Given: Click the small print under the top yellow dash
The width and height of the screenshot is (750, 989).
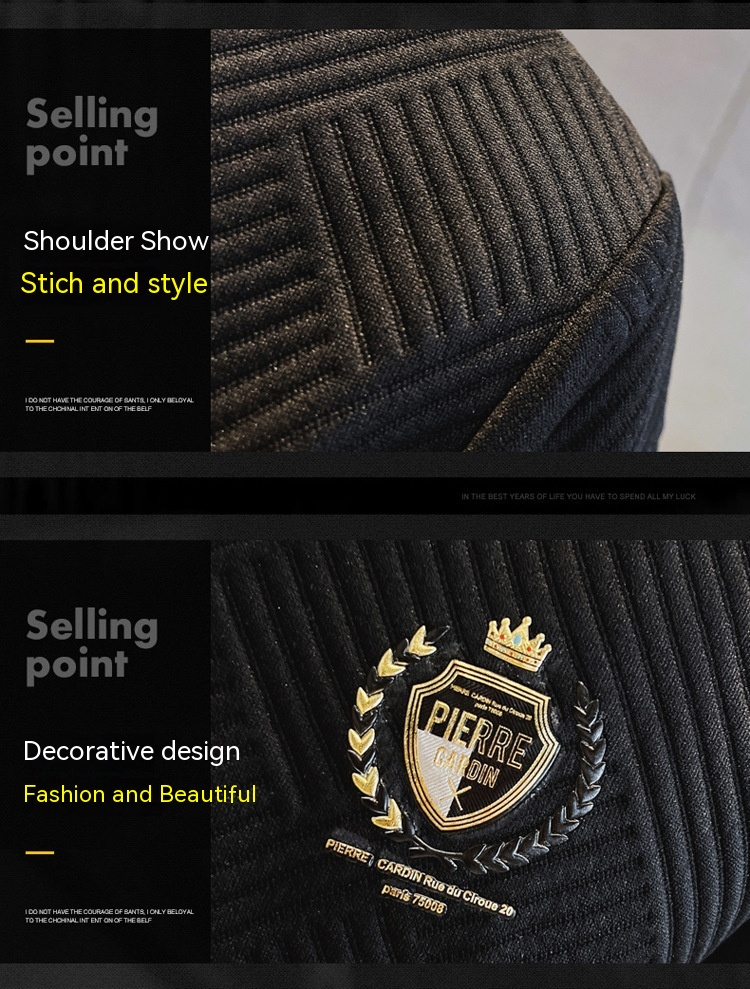Looking at the screenshot, I should click(109, 404).
